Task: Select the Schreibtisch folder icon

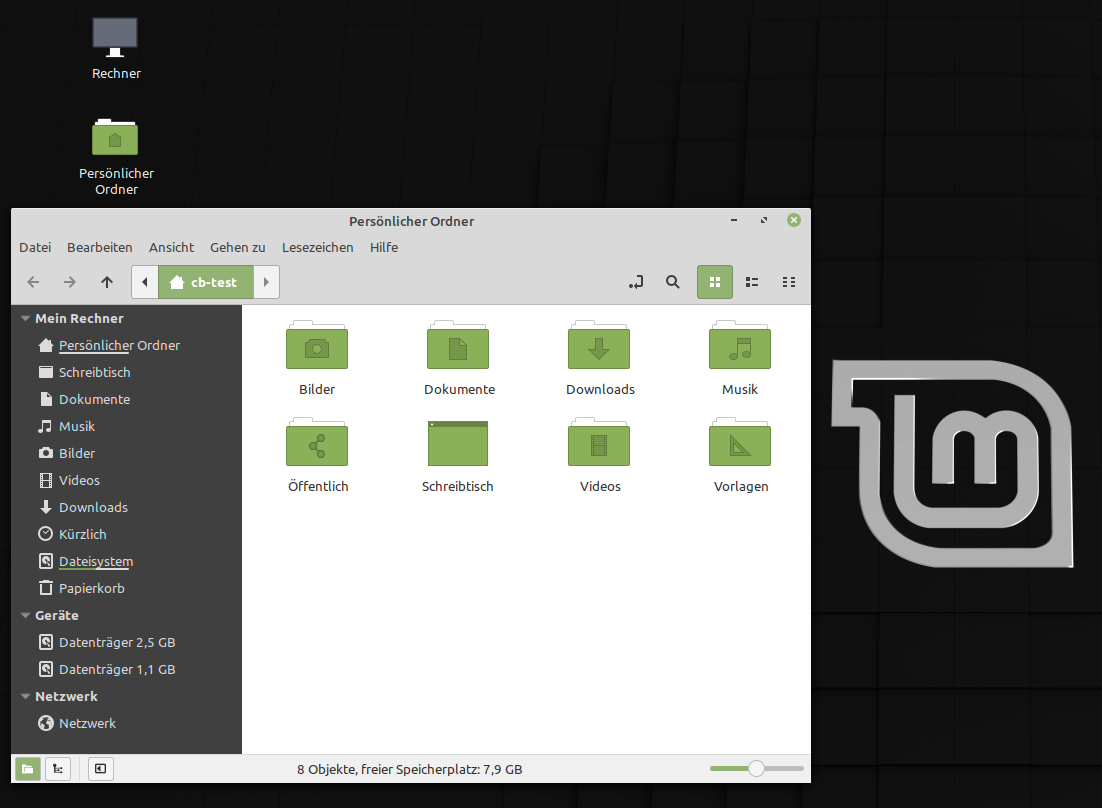Action: [x=458, y=443]
